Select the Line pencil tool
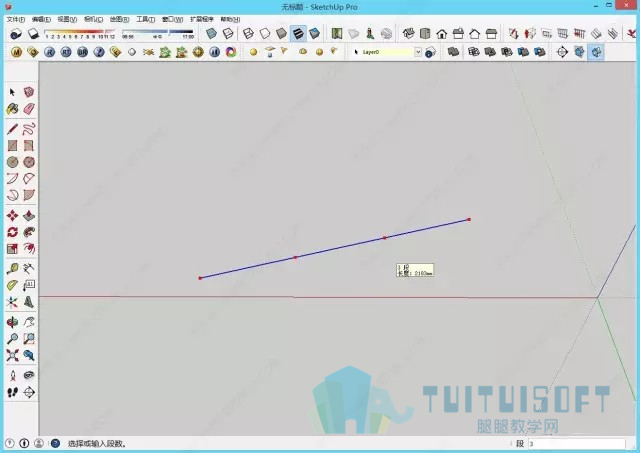Screen dimensions: 640x453 (12, 129)
